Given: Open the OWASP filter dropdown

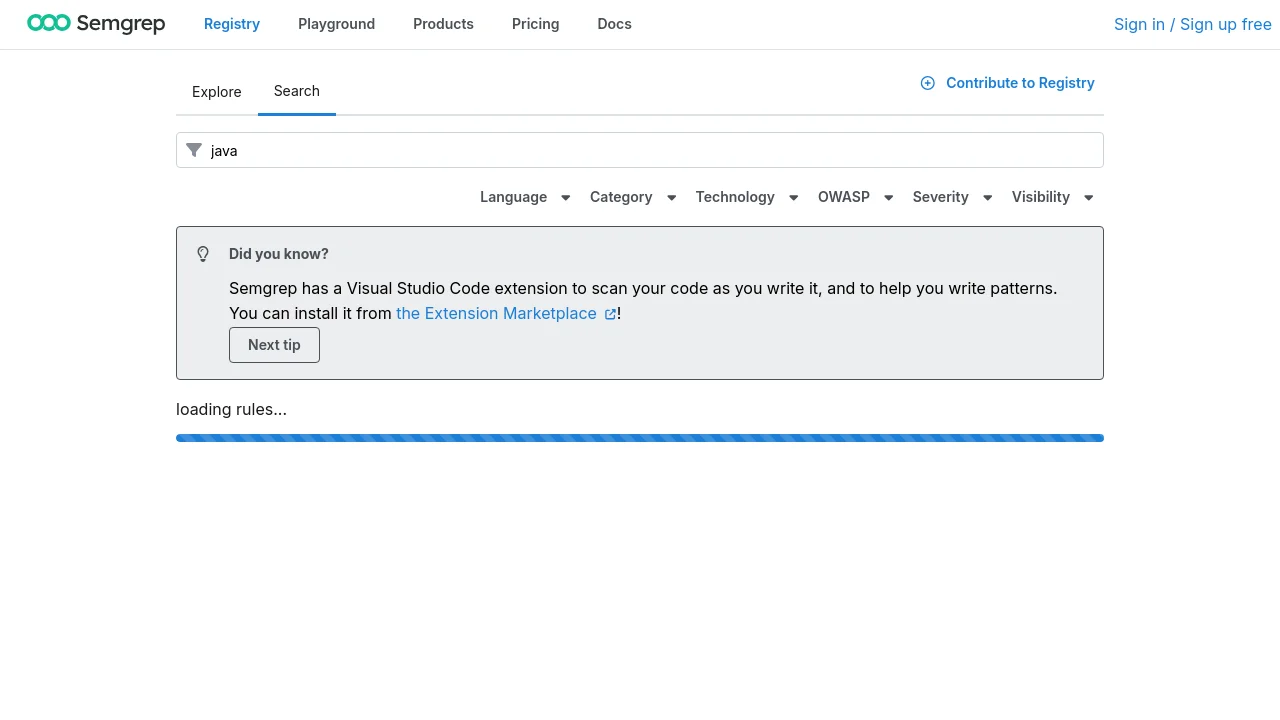Looking at the screenshot, I should 855,197.
